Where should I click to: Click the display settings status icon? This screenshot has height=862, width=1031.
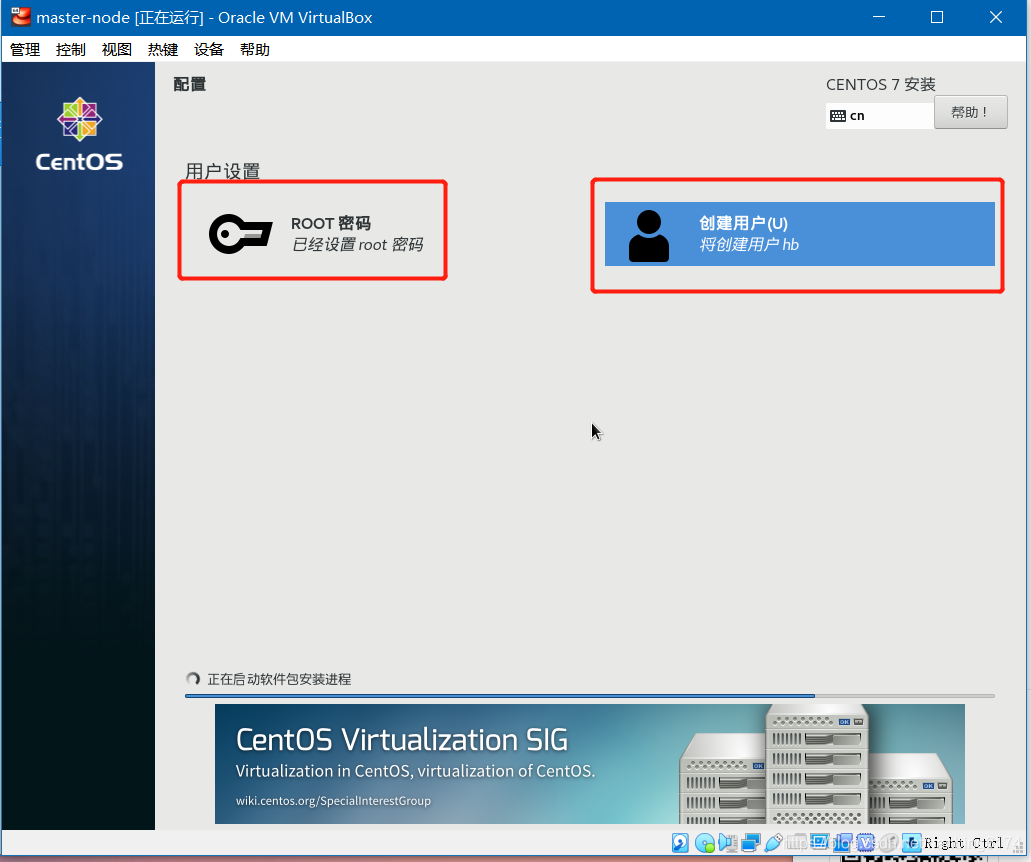click(x=820, y=841)
